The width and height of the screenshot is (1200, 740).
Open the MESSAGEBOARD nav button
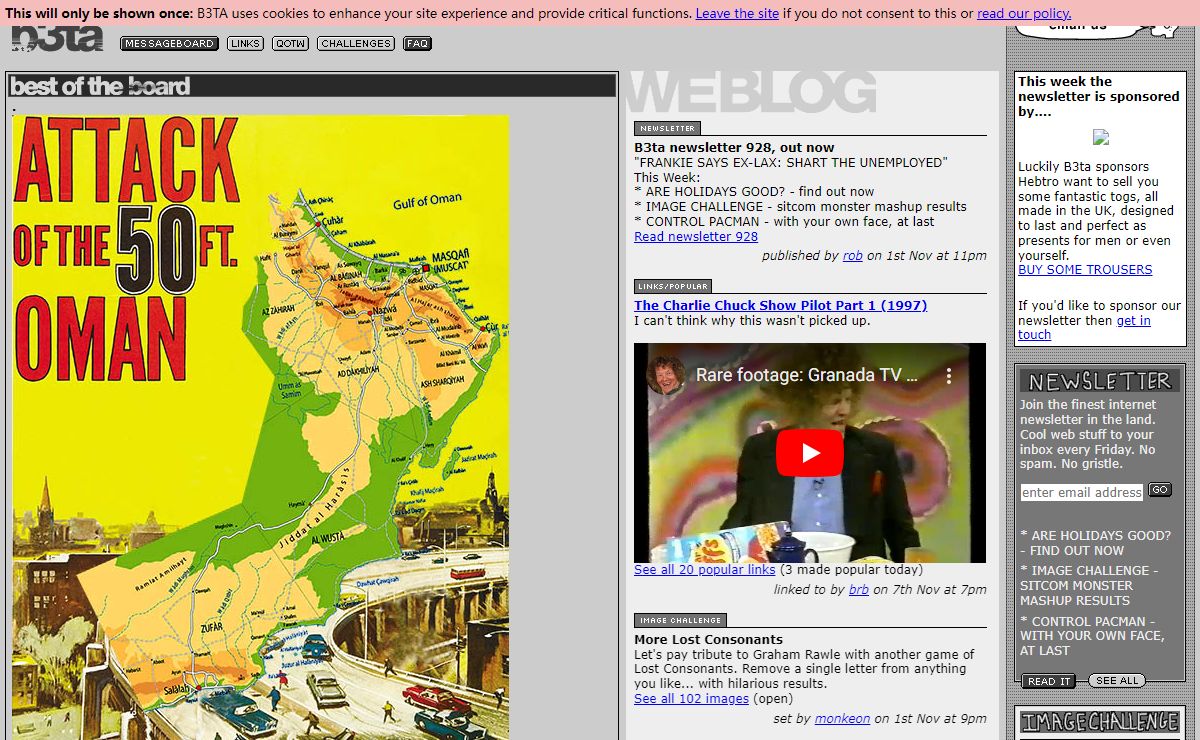[169, 44]
